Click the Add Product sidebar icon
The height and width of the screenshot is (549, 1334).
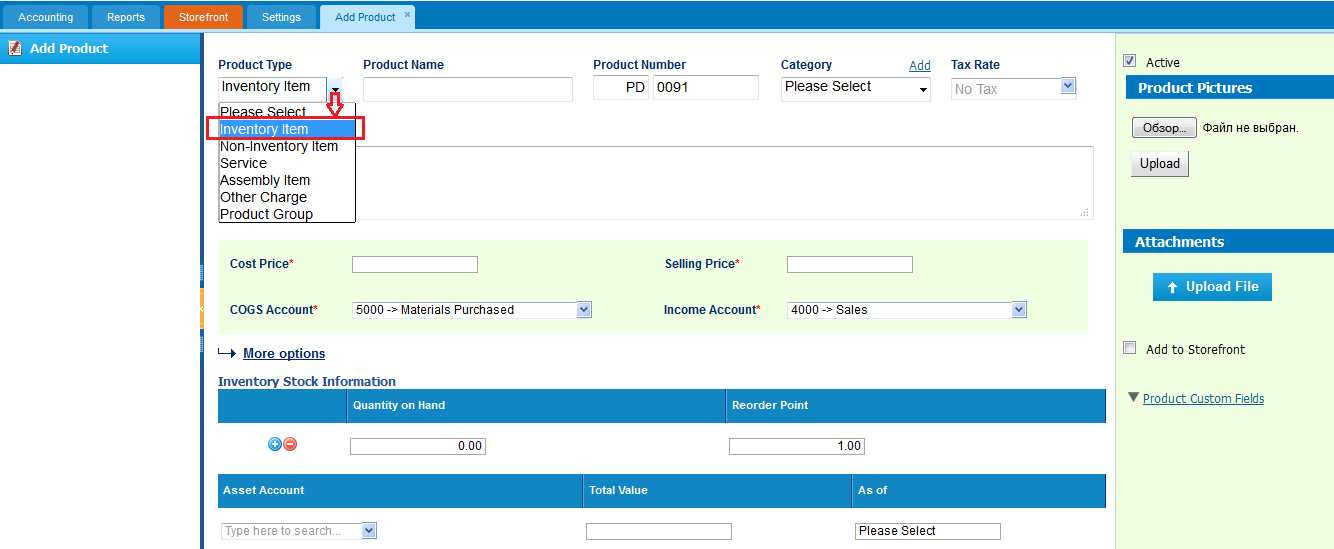(x=15, y=48)
